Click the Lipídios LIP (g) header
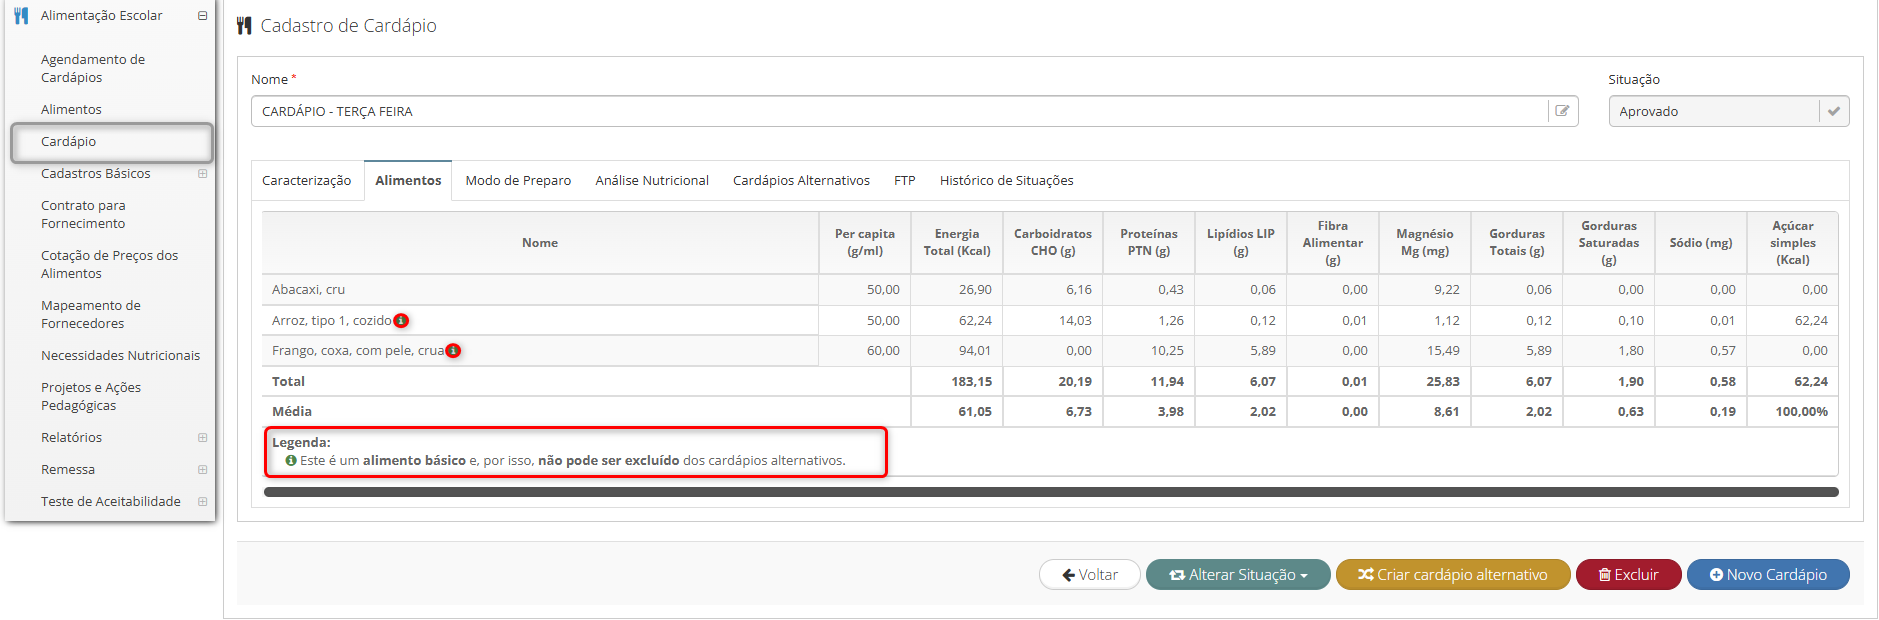The image size is (1879, 620). 1241,243
